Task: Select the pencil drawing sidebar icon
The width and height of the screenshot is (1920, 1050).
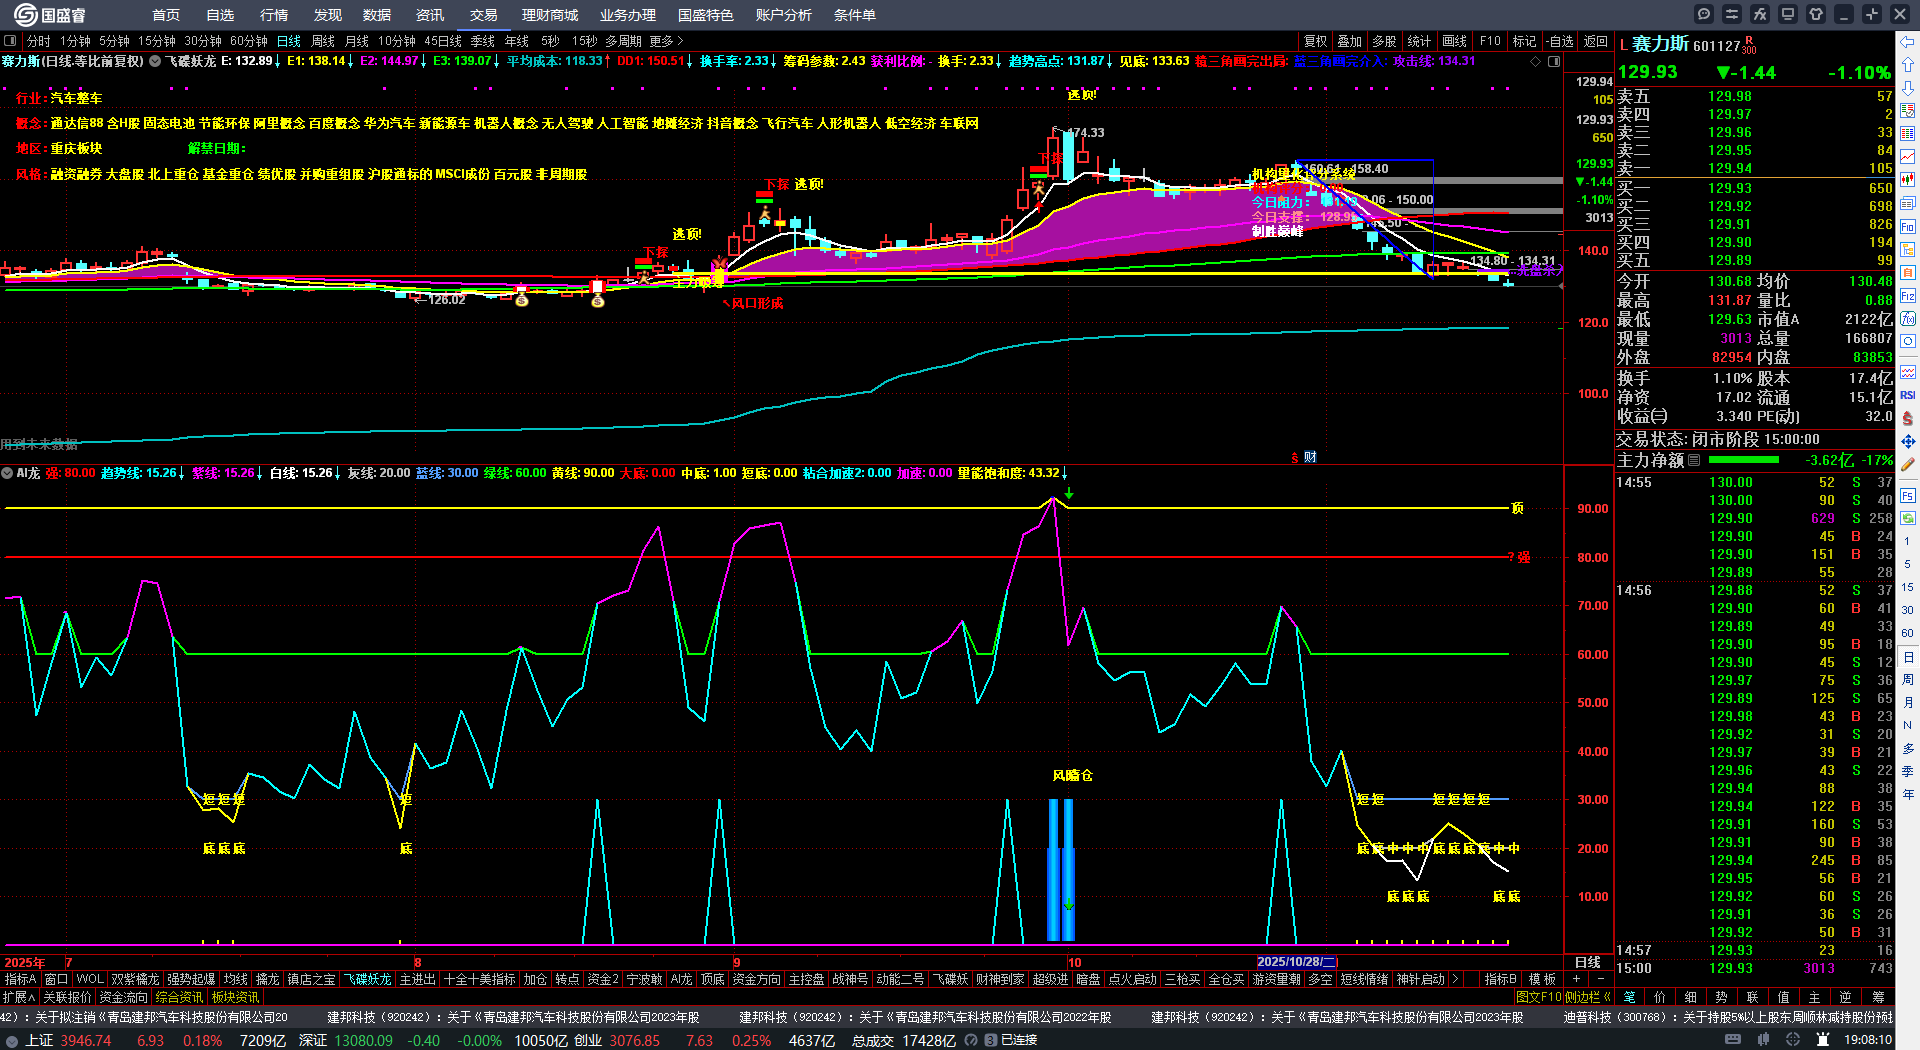Action: (x=1908, y=464)
